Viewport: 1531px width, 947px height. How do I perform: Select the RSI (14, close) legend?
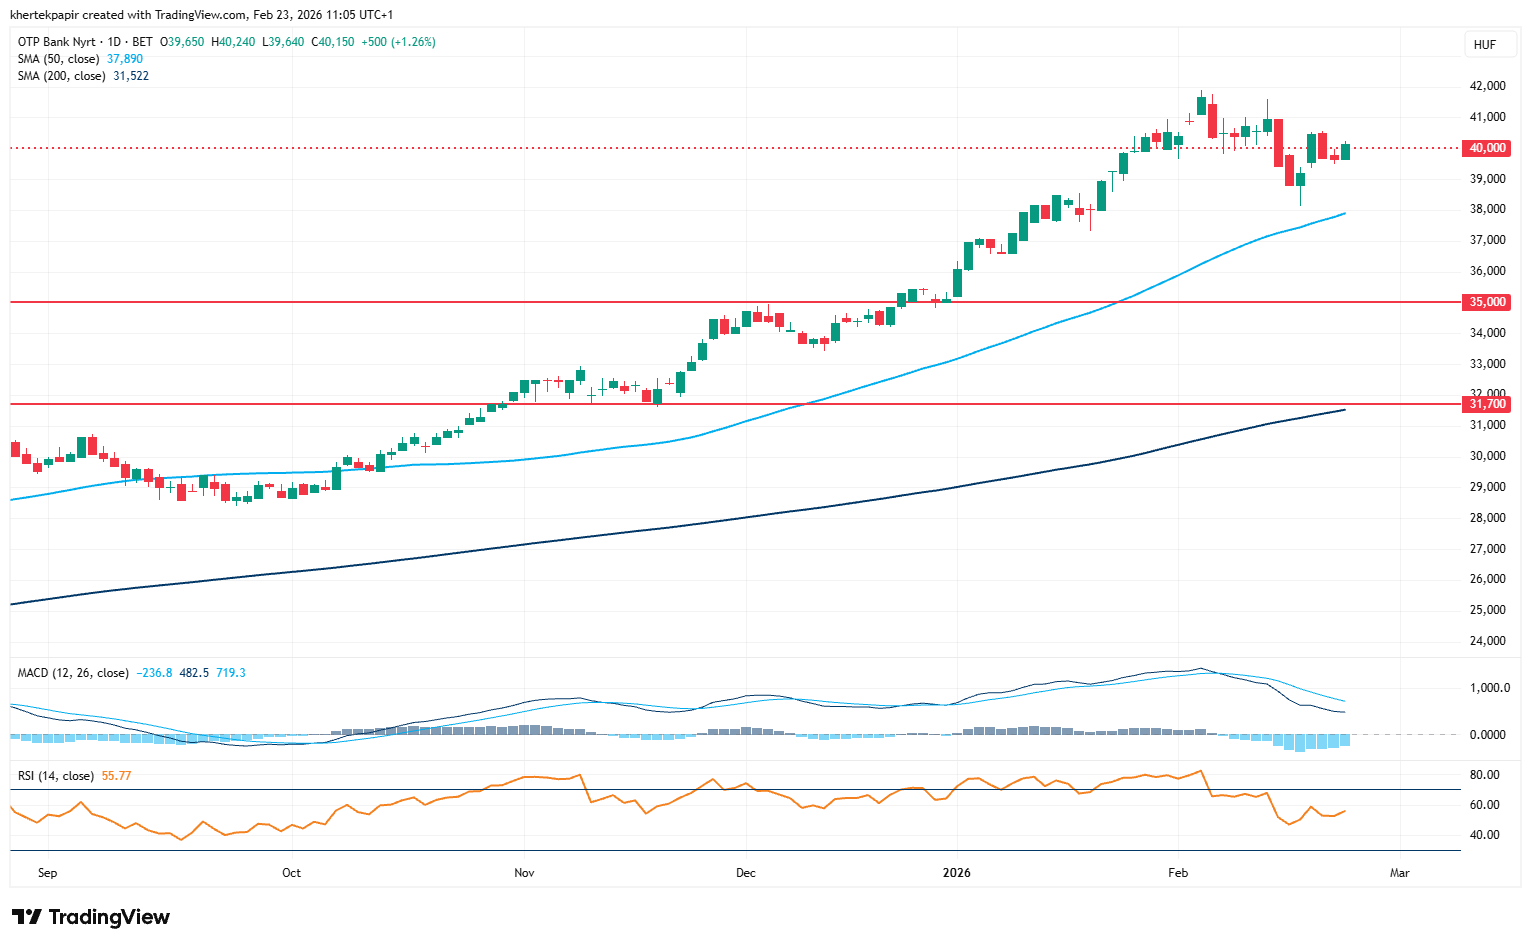point(56,776)
